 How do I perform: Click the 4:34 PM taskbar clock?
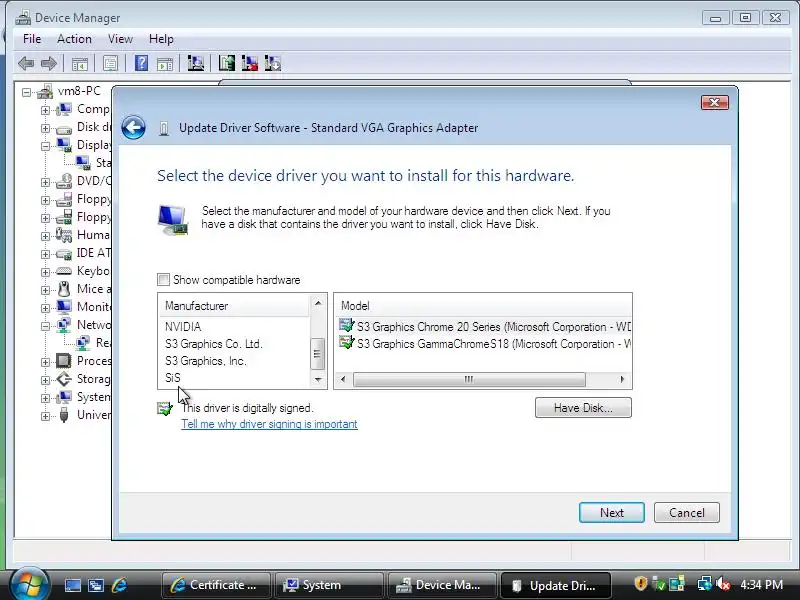tap(762, 585)
